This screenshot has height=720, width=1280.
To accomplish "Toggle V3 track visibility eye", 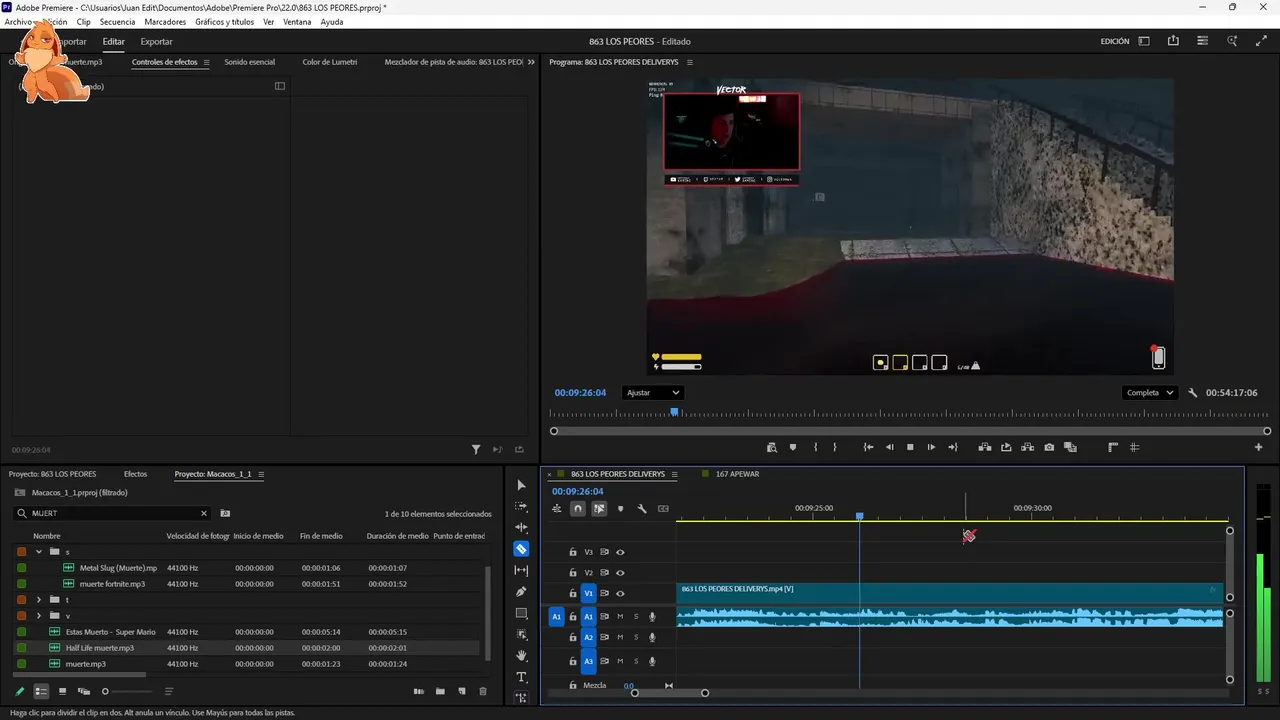I will coord(620,552).
